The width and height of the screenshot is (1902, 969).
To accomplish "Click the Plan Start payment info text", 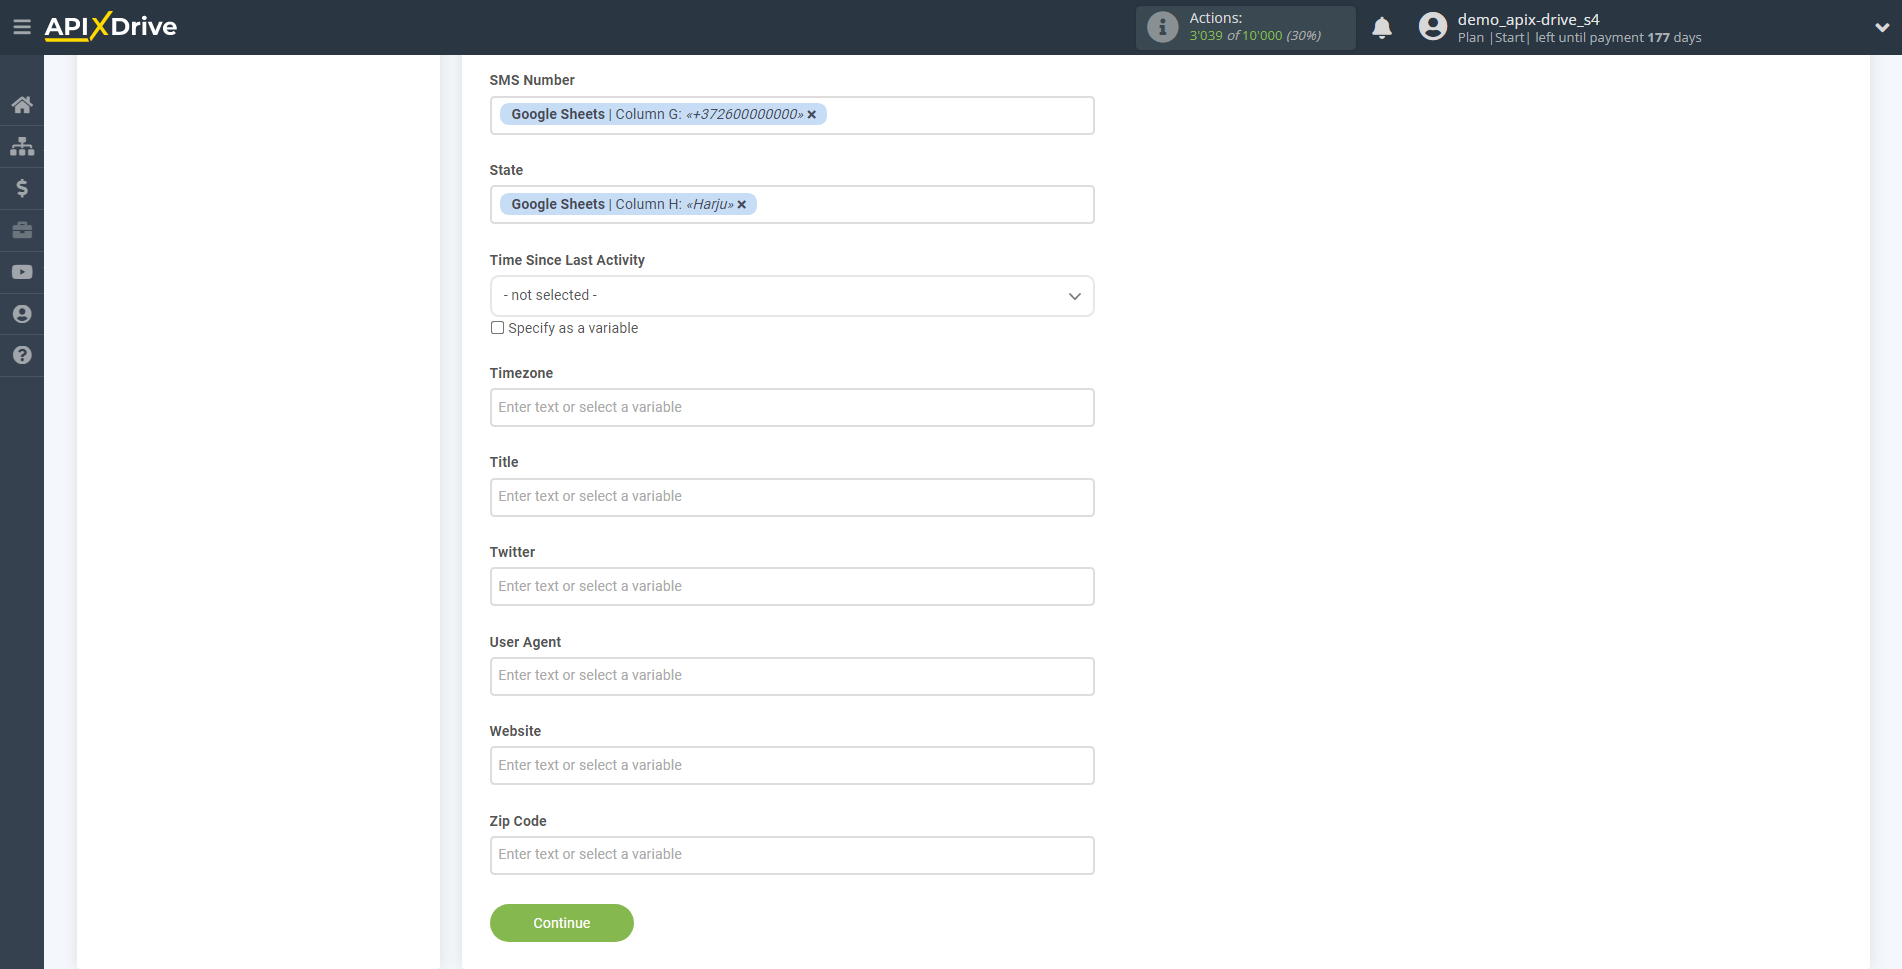I will click(x=1579, y=38).
